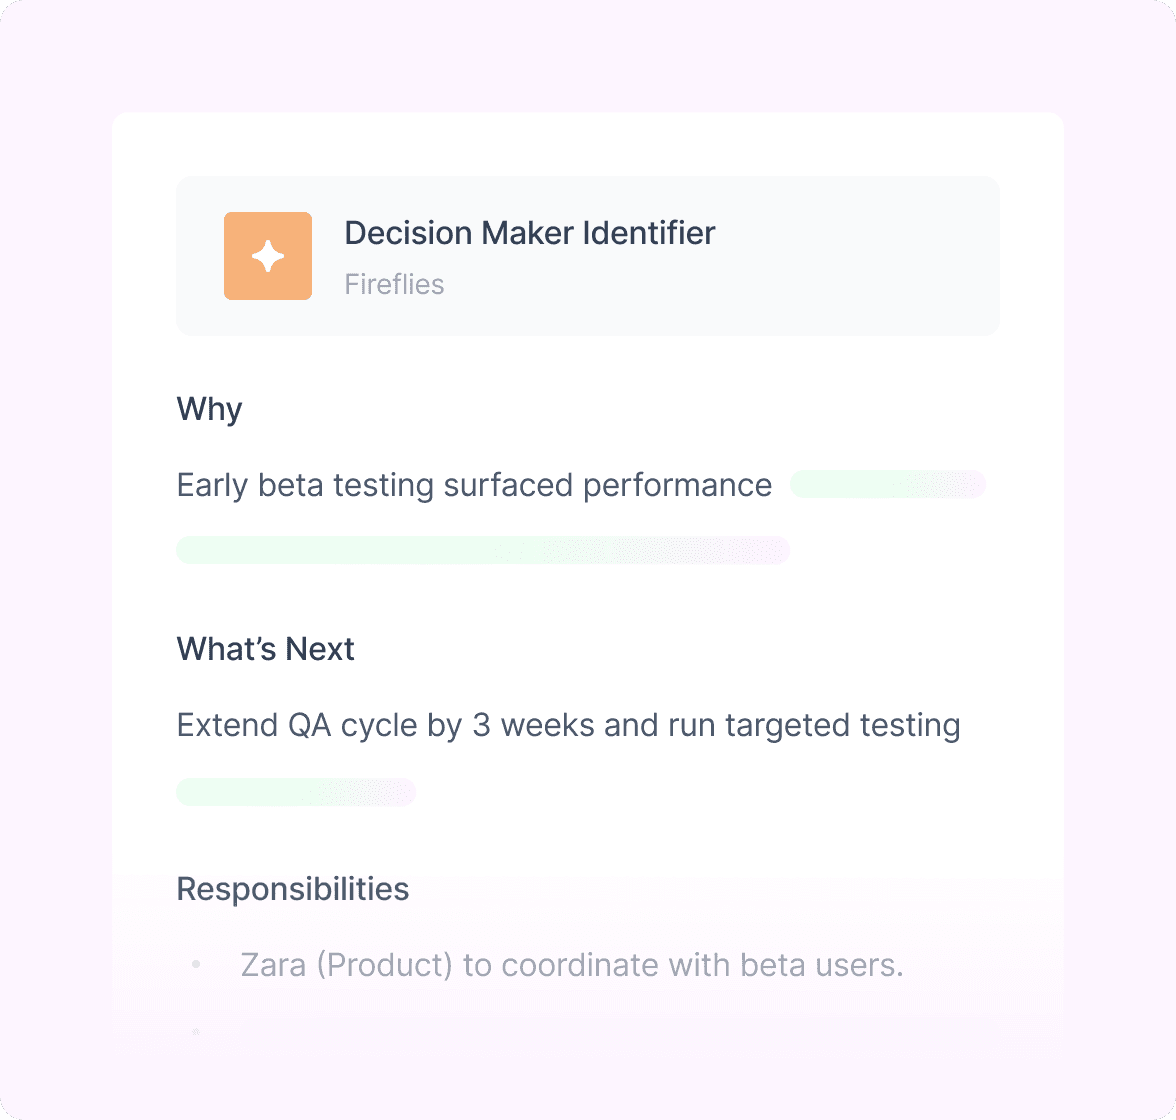Select the Responsibilities heading
Viewport: 1176px width, 1120px height.
[x=292, y=889]
